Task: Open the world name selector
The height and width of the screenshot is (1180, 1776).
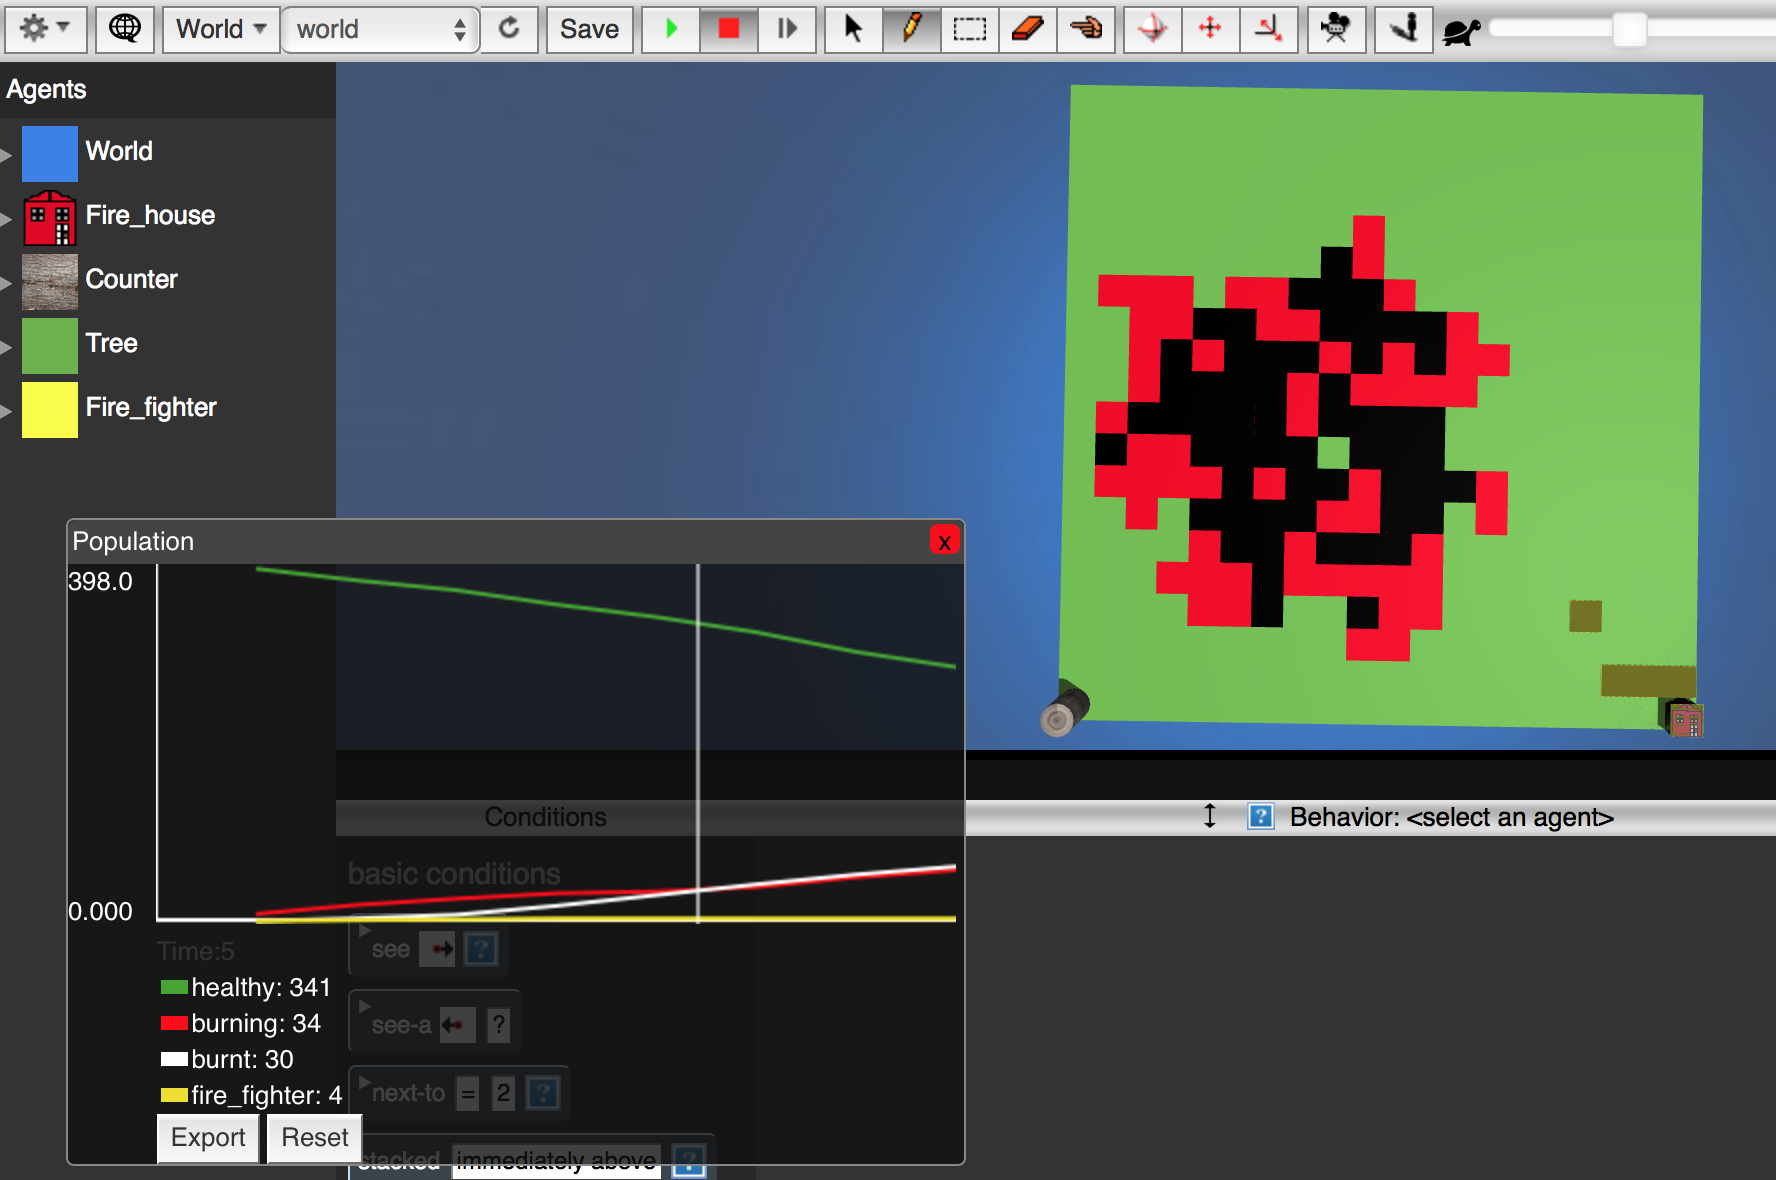Action: [381, 29]
